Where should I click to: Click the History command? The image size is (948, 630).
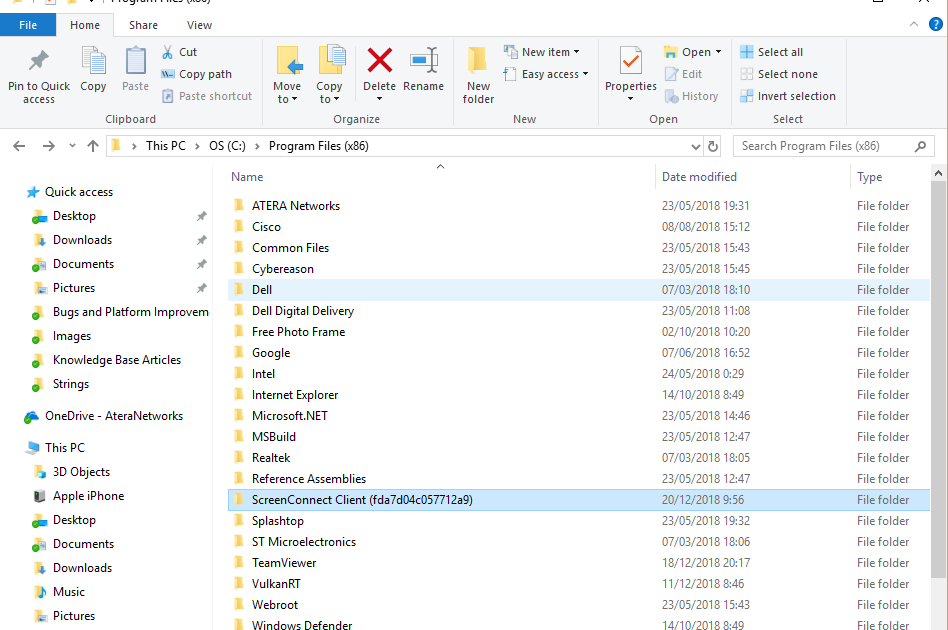691,96
